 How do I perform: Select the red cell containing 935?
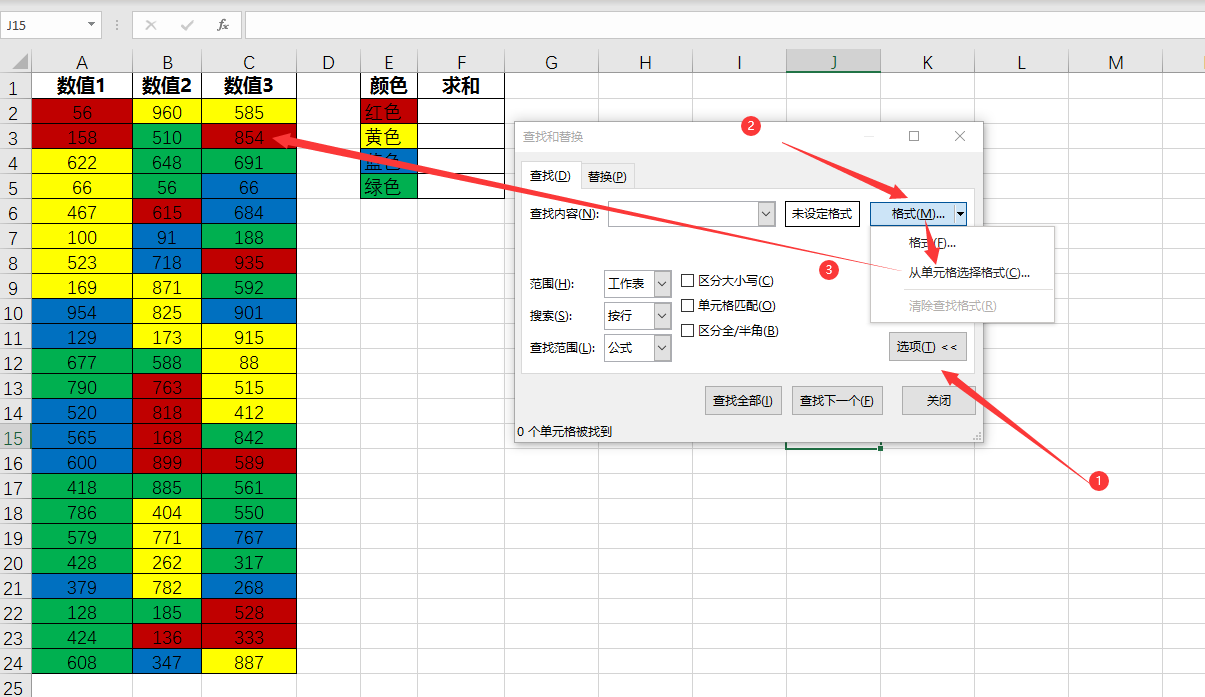249,262
